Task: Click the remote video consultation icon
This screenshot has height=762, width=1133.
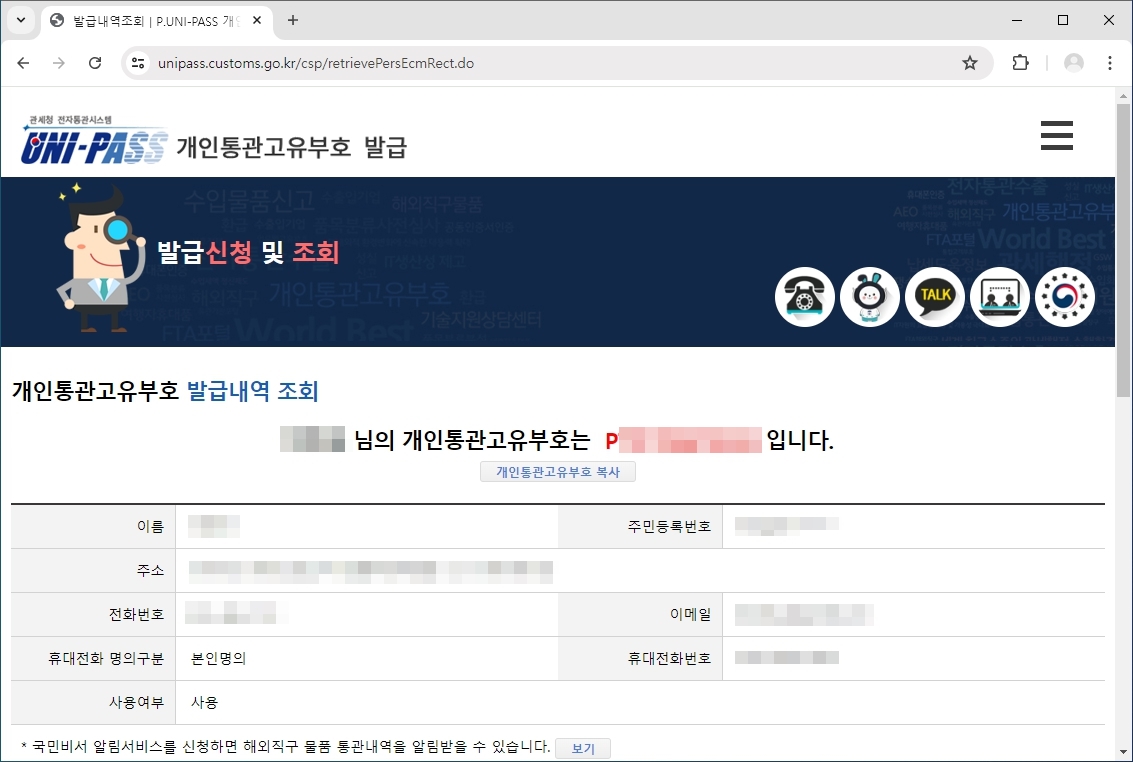Action: [x=1000, y=297]
